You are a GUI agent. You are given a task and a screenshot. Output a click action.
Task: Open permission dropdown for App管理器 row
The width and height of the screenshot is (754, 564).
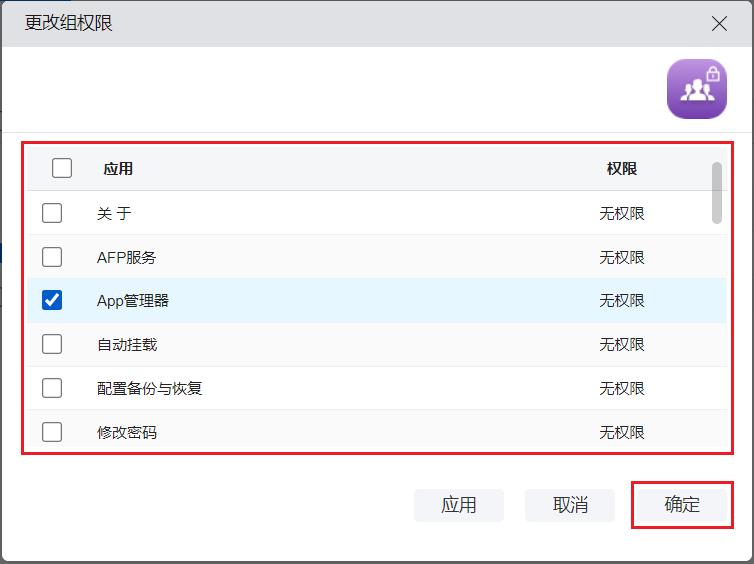(x=621, y=300)
